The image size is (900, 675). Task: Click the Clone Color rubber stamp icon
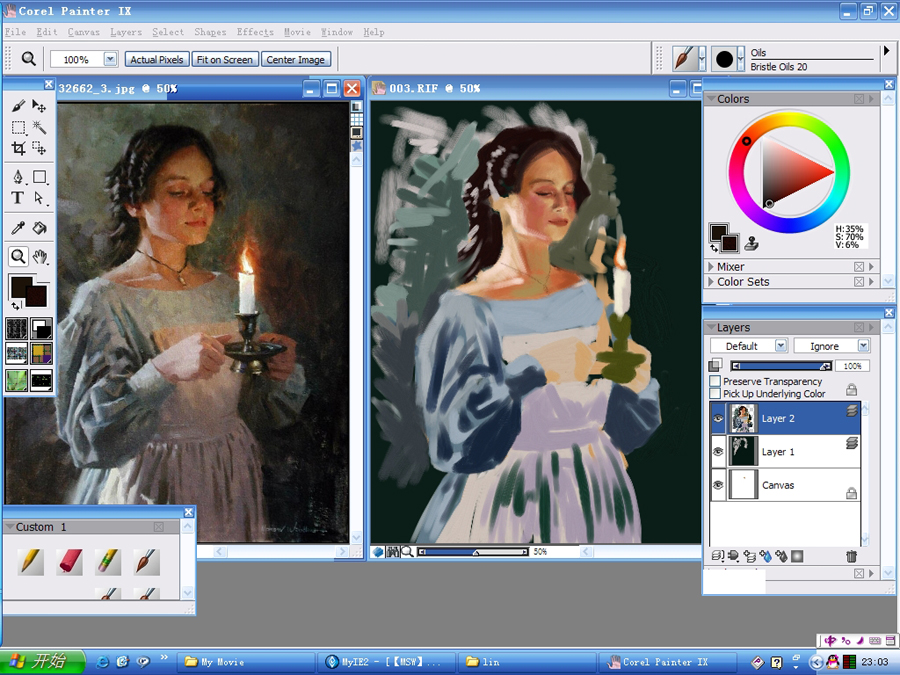(x=751, y=244)
